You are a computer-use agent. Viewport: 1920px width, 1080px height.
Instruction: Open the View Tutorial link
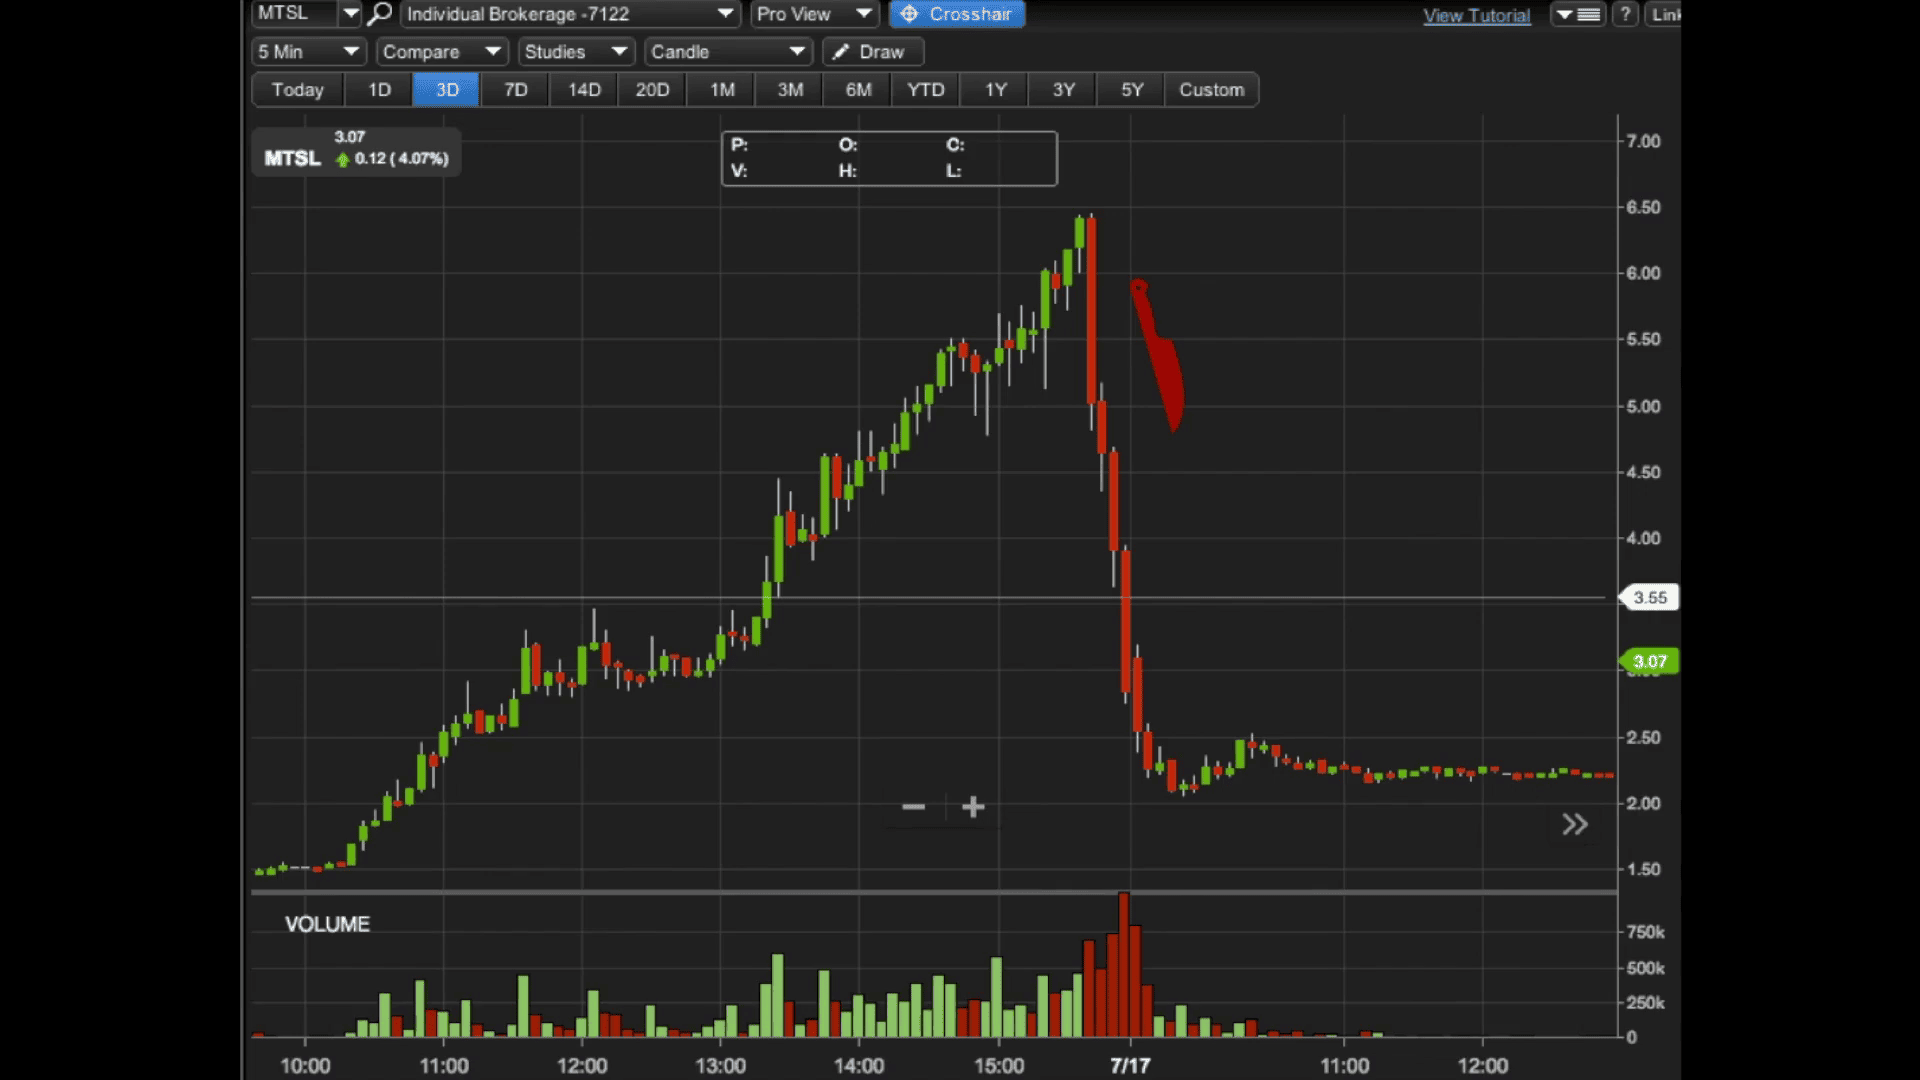pyautogui.click(x=1477, y=15)
